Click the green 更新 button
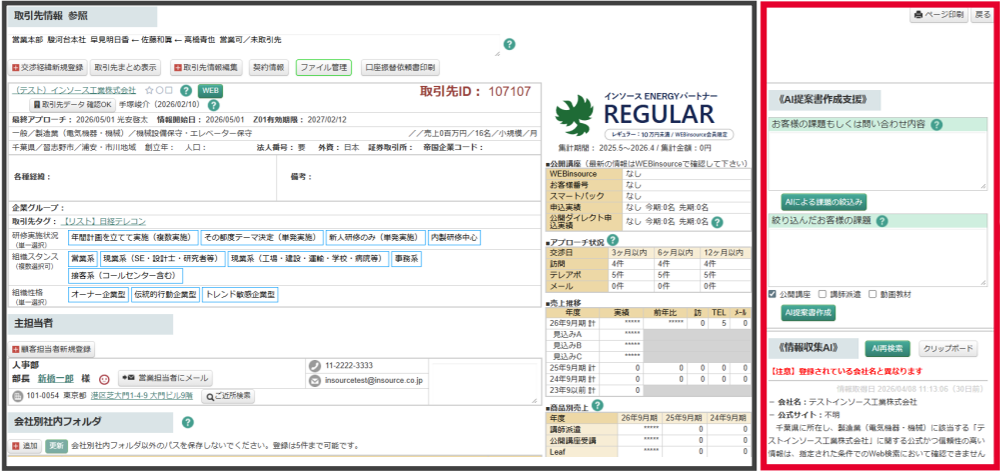This screenshot has height=472, width=1000. (x=56, y=446)
